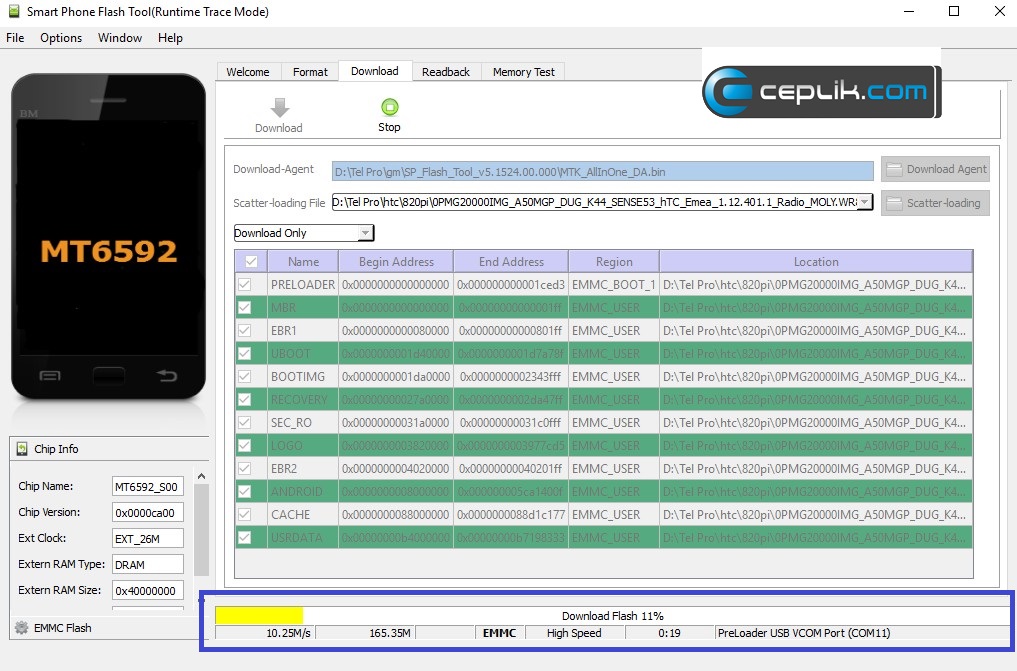1017x671 pixels.
Task: Click the Extern RAM Type field DRAM
Action: click(147, 564)
